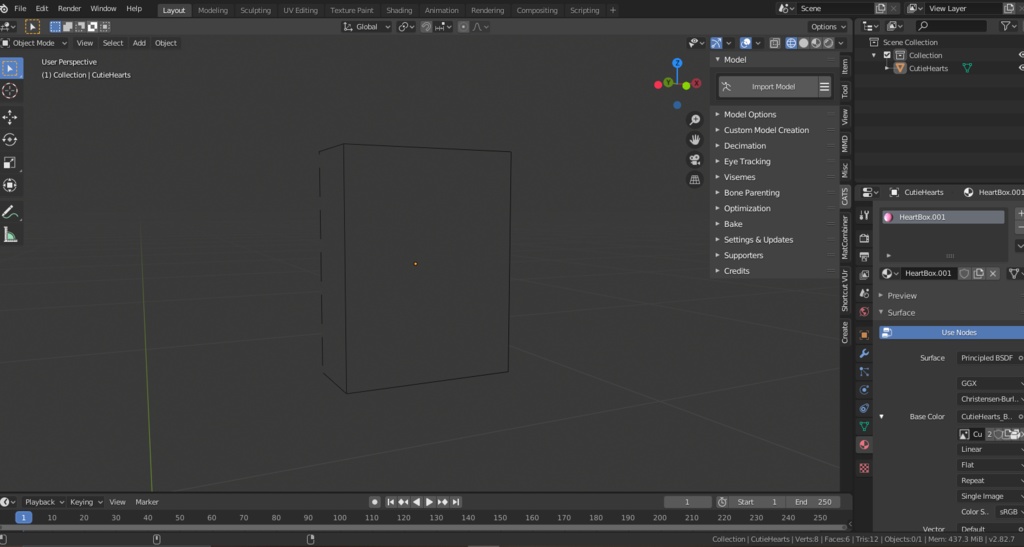Select the Transform tool
The image size is (1024, 547).
10,185
